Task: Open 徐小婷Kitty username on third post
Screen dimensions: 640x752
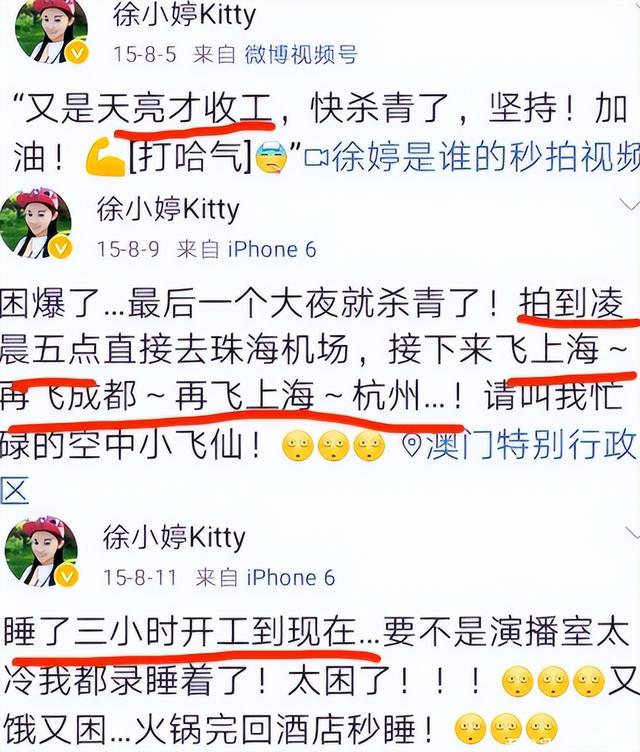Action: (x=174, y=536)
